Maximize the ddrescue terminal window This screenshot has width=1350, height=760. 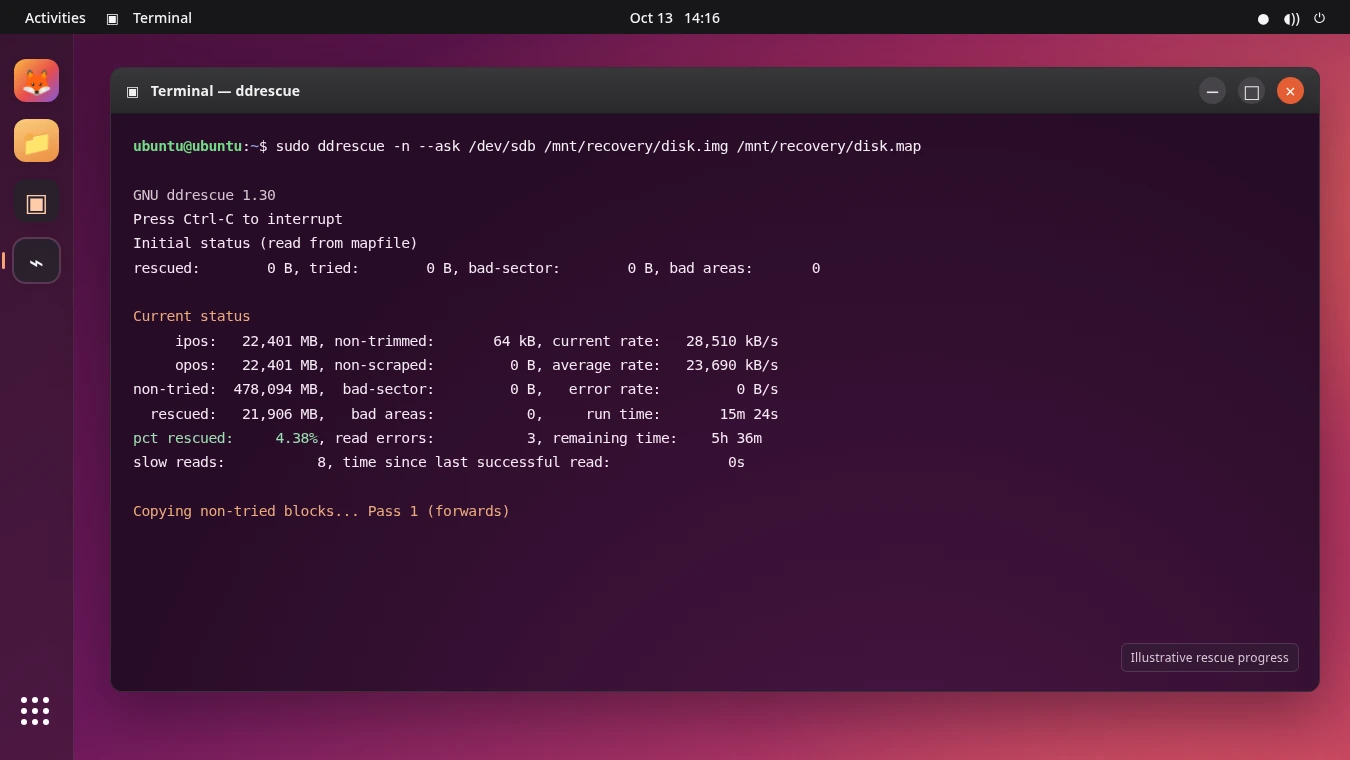click(x=1251, y=91)
